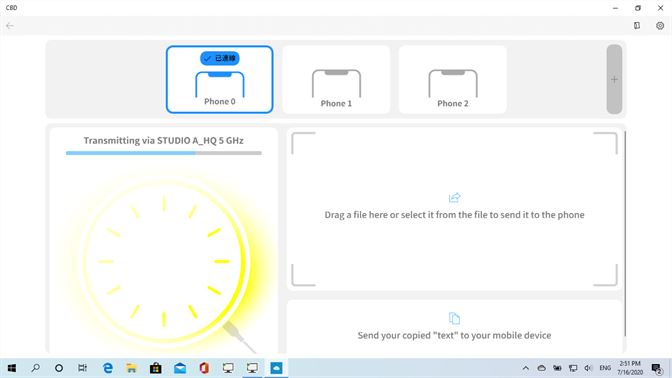The width and height of the screenshot is (672, 378).
Task: Click the copy icon for sending text
Action: pyautogui.click(x=454, y=318)
